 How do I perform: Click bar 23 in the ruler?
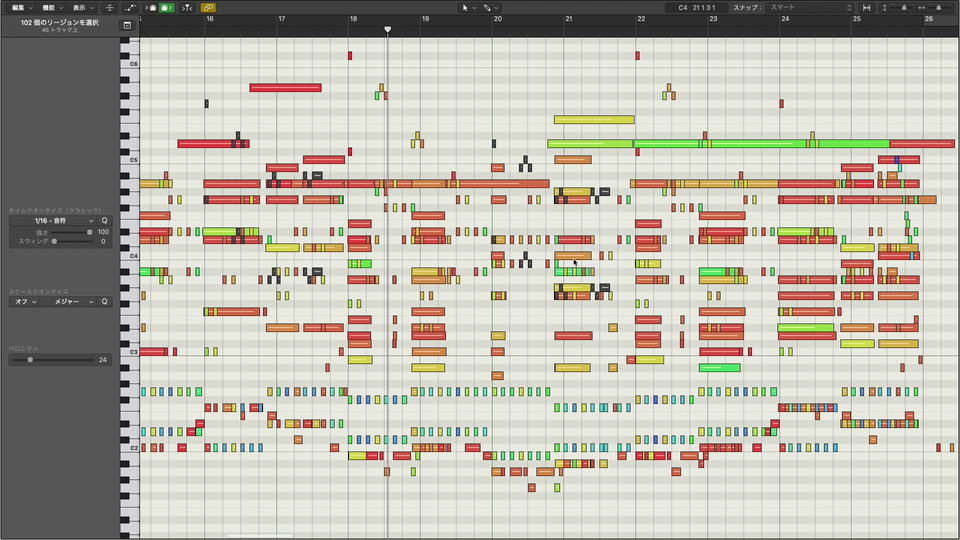[713, 19]
